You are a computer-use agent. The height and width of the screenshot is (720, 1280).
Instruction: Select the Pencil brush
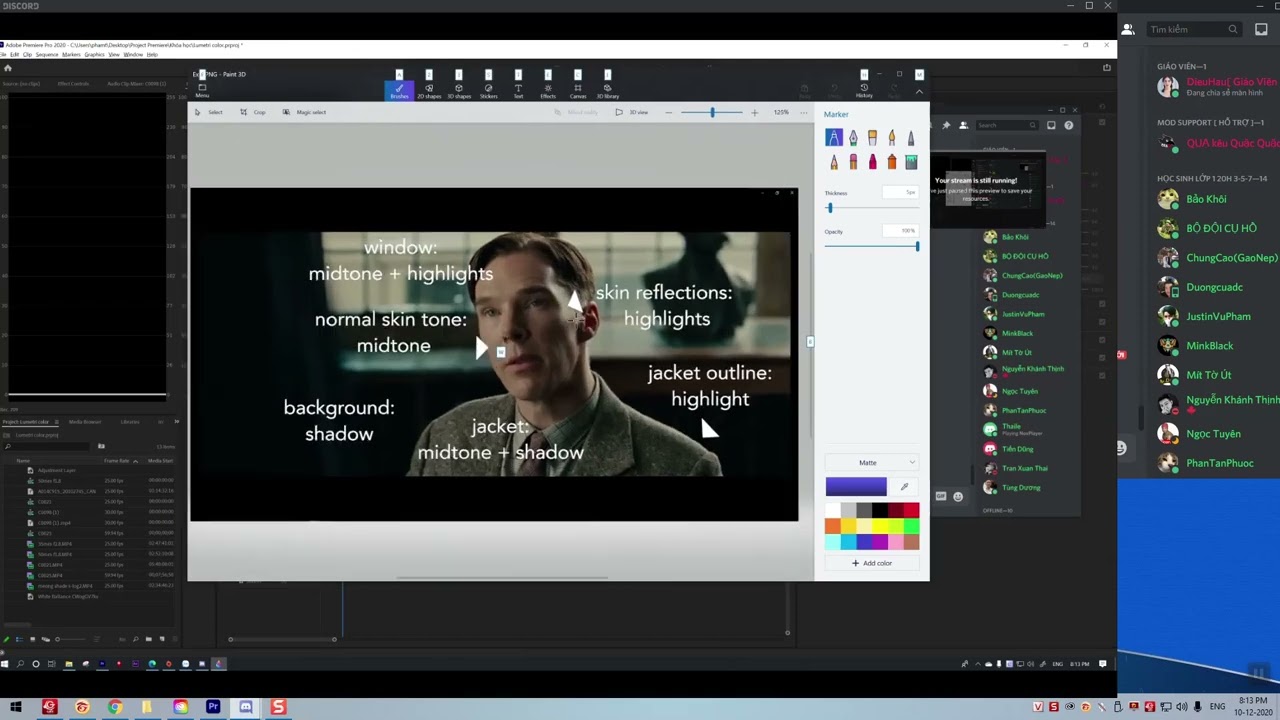(834, 162)
